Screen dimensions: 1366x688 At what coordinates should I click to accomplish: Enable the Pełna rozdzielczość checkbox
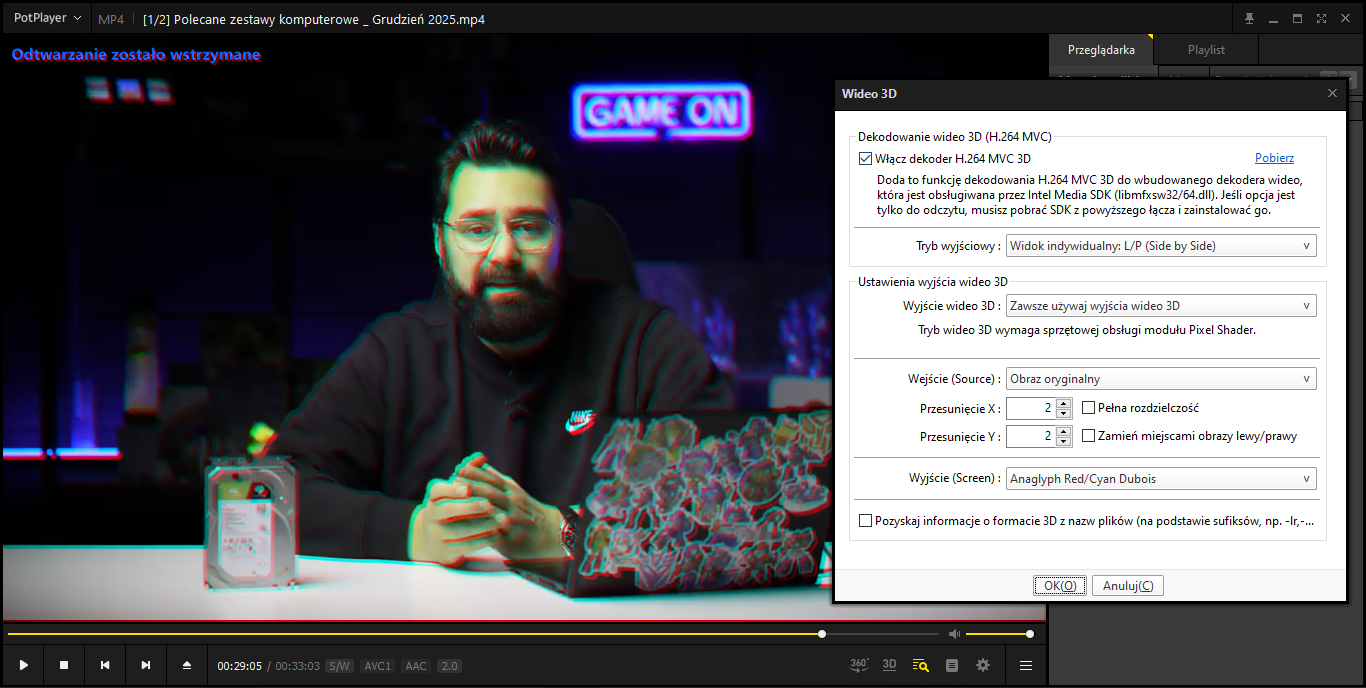1089,408
